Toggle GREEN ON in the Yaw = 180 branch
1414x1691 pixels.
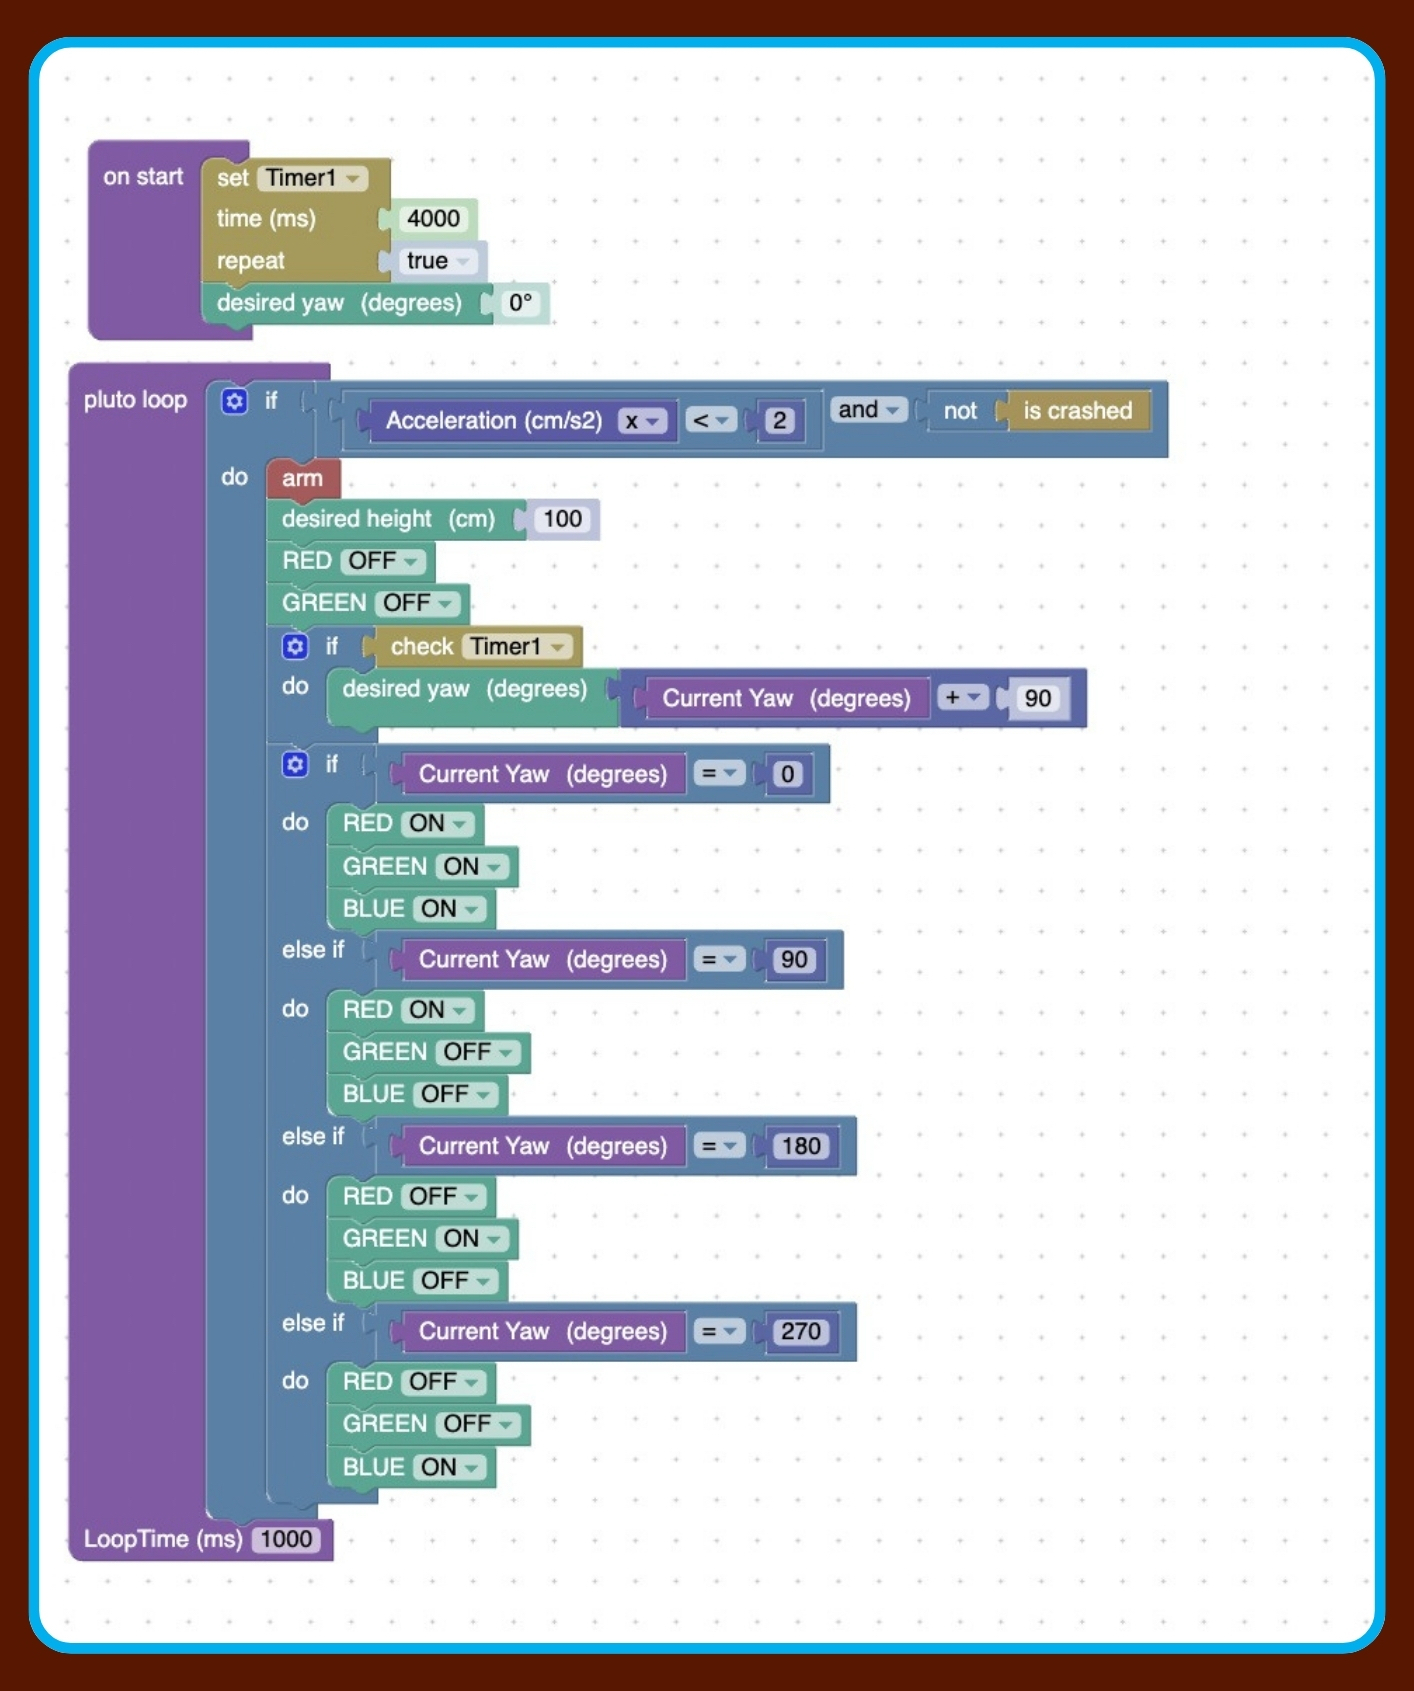[472, 1238]
